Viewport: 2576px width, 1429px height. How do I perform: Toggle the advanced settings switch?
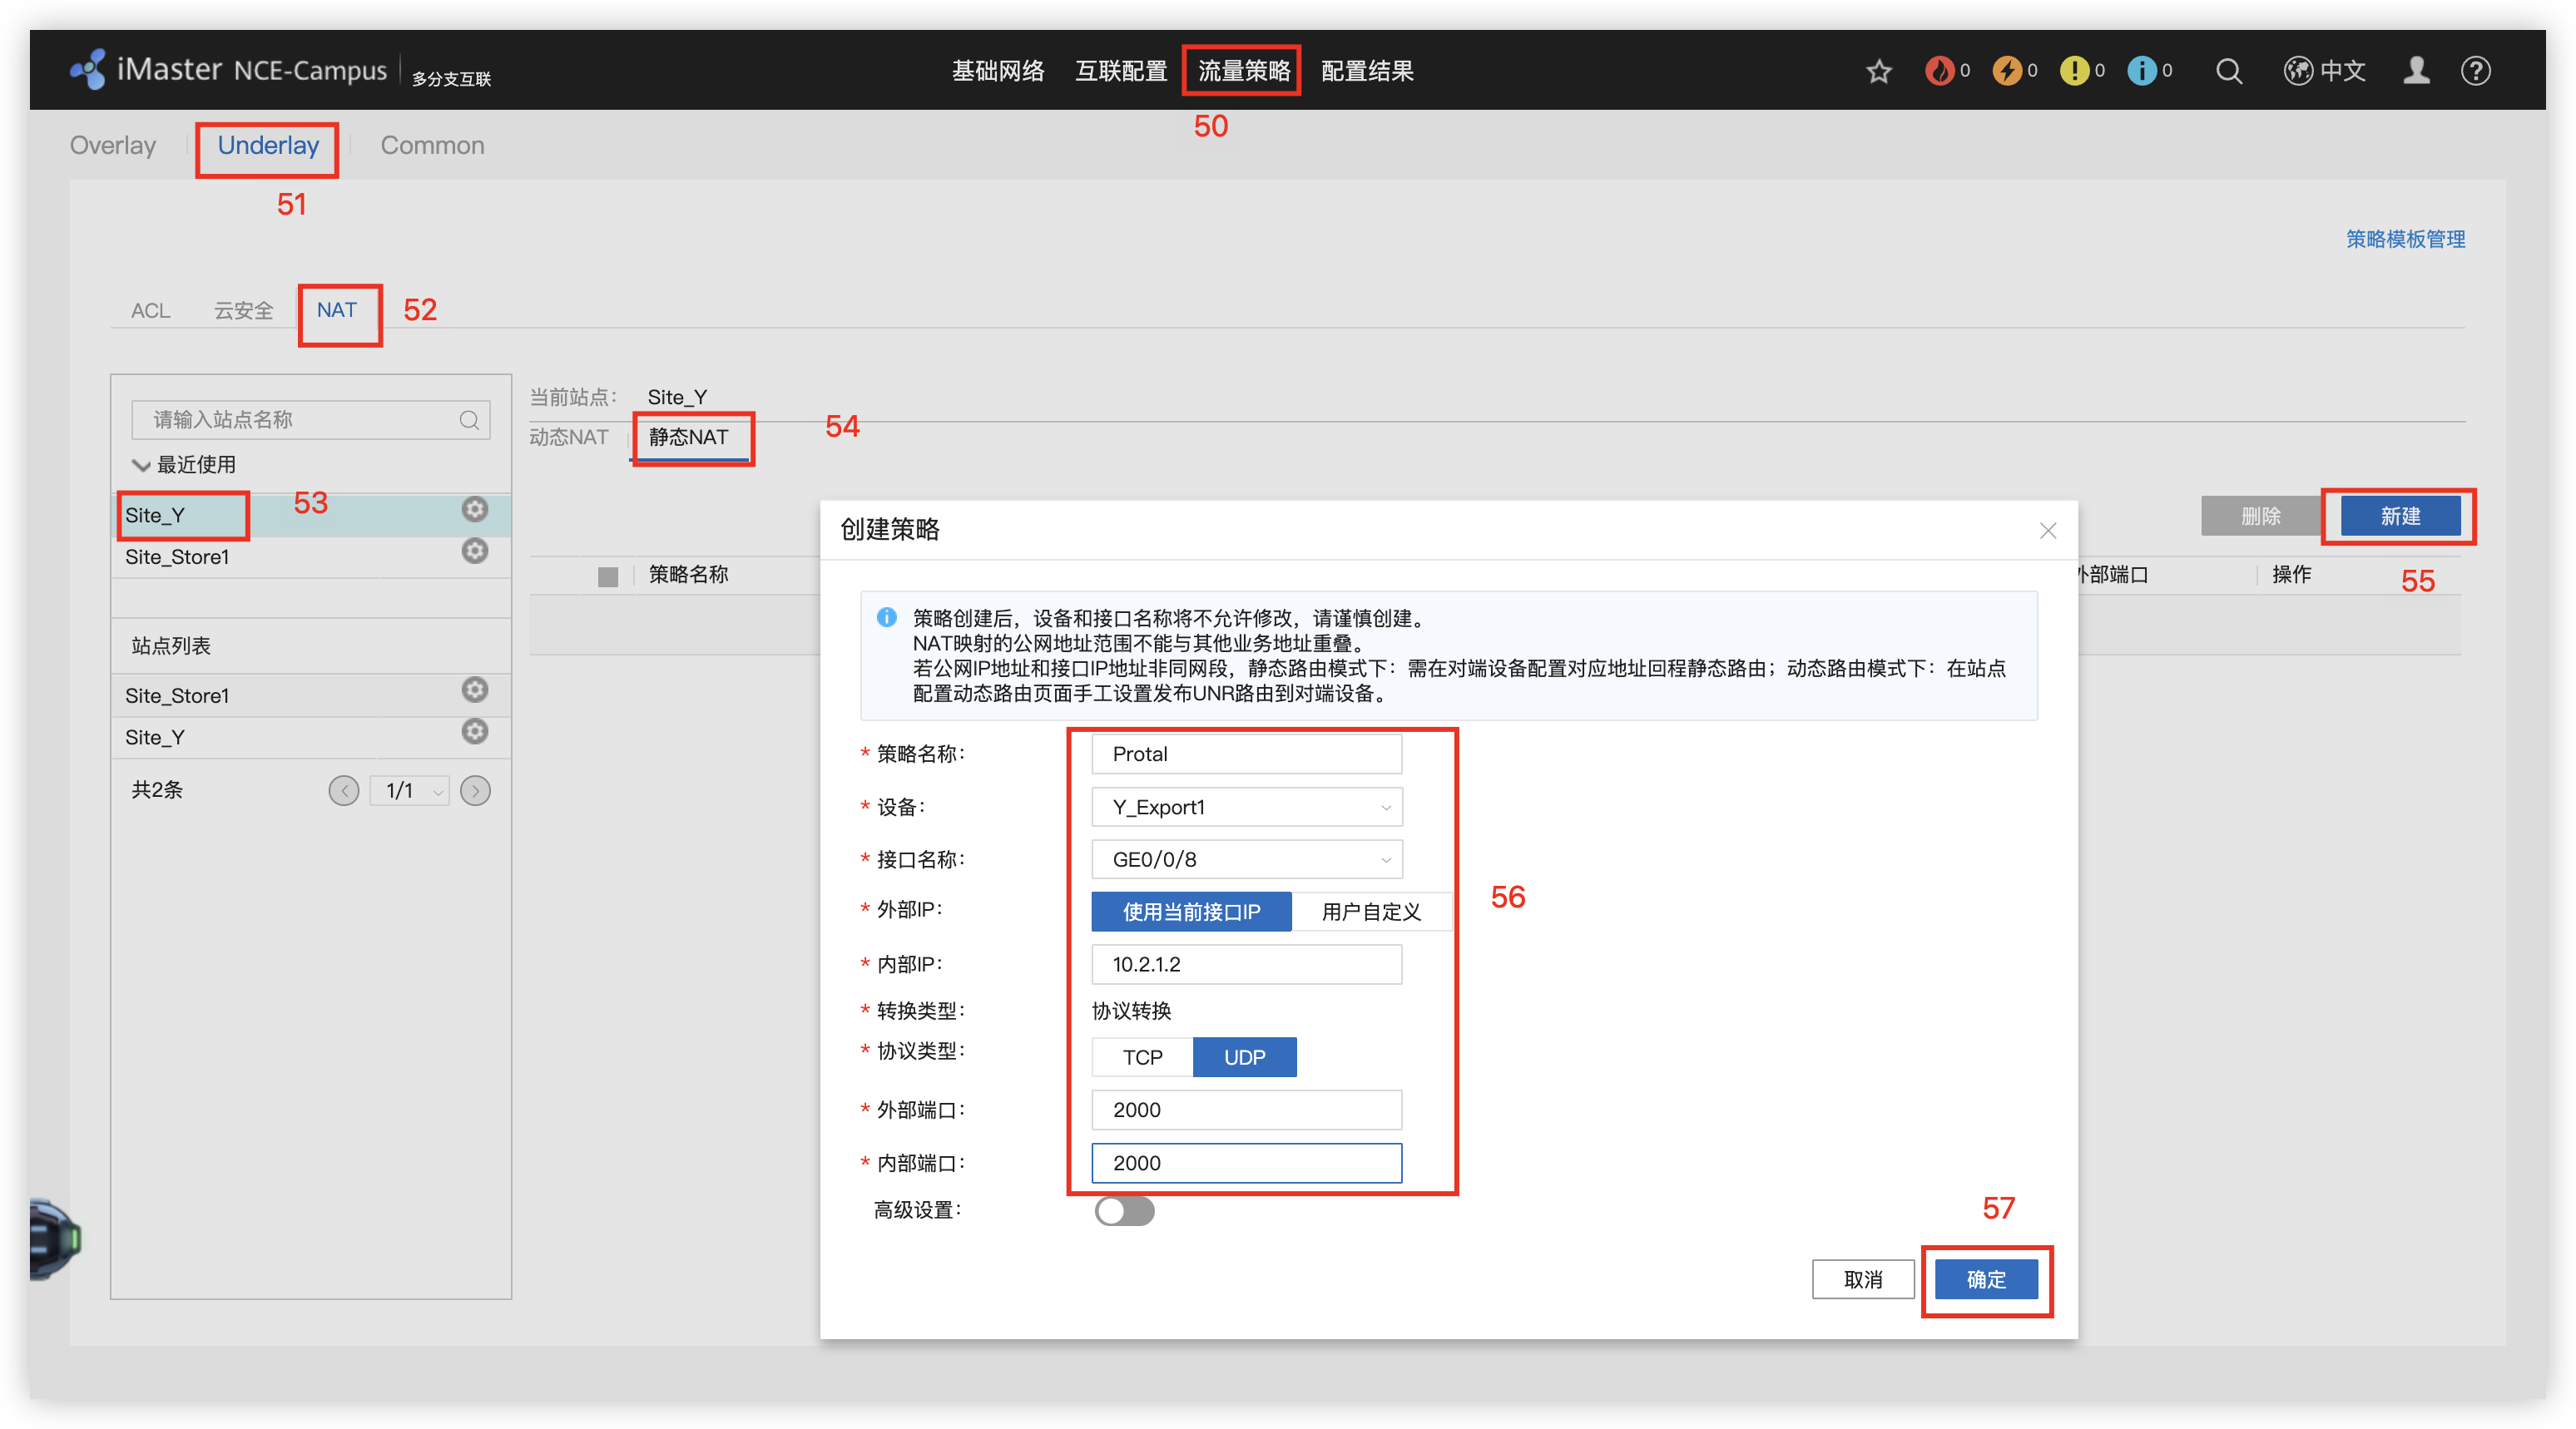point(1124,1210)
